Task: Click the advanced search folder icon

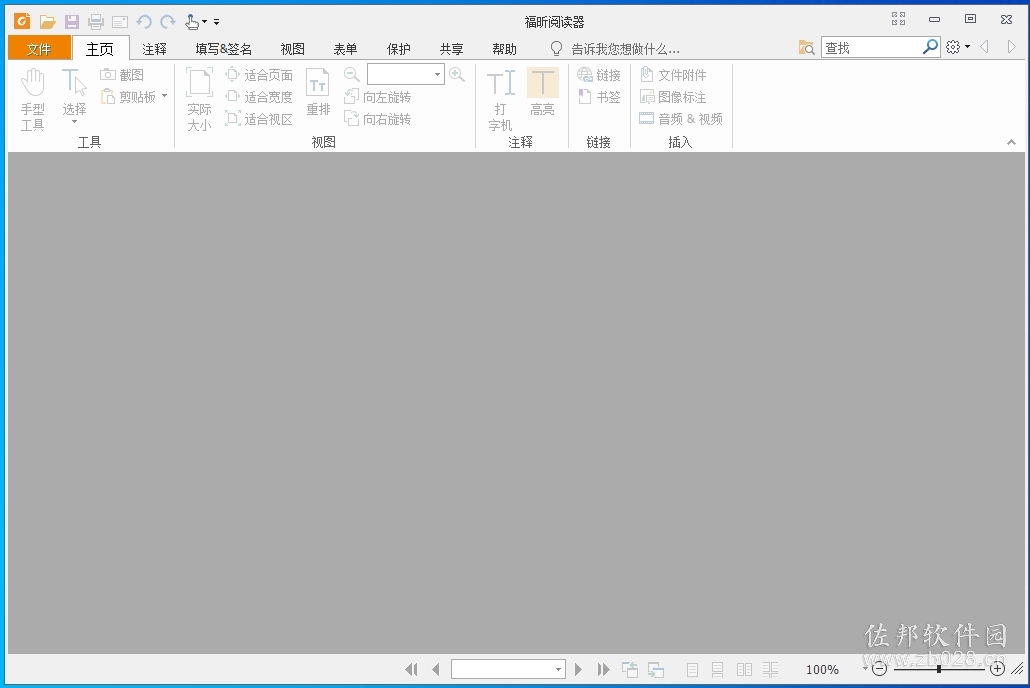Action: pyautogui.click(x=806, y=47)
